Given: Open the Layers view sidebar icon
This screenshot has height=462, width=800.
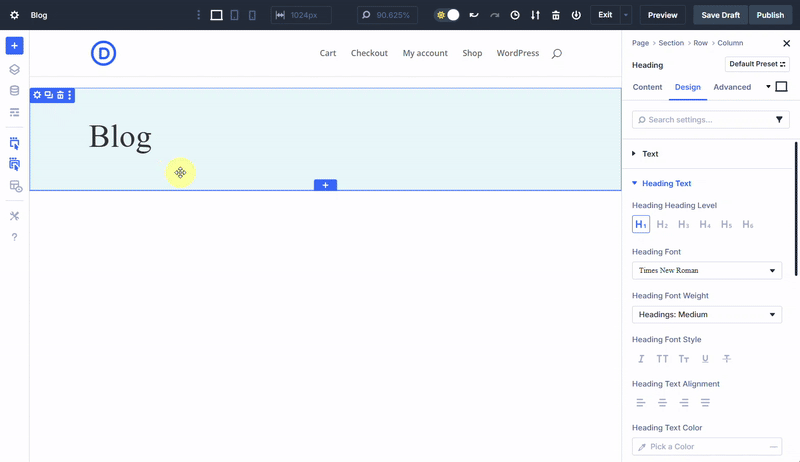Looking at the screenshot, I should pyautogui.click(x=14, y=69).
